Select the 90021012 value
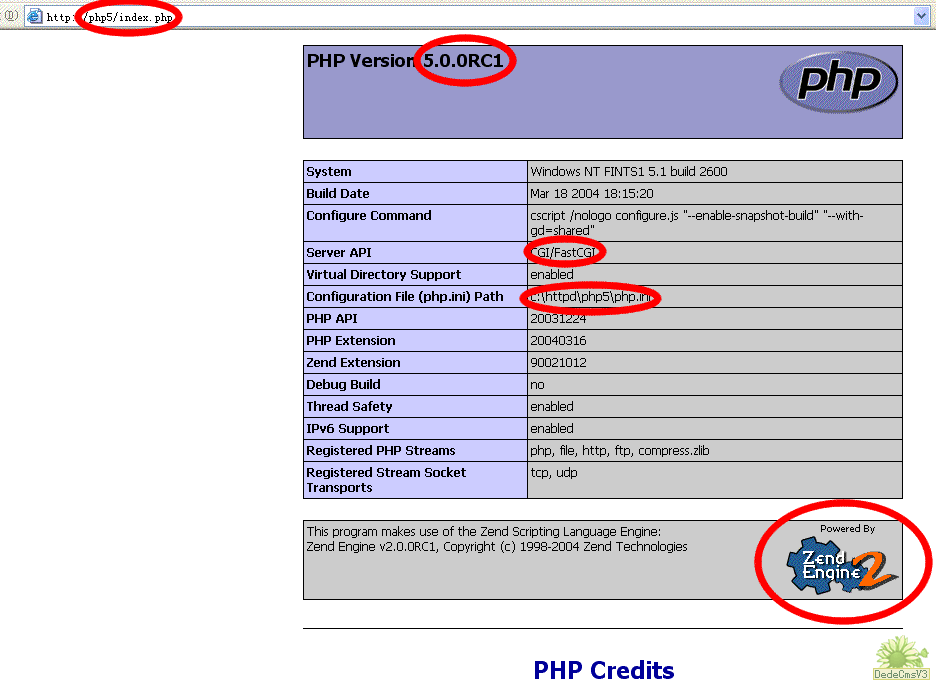 558,363
